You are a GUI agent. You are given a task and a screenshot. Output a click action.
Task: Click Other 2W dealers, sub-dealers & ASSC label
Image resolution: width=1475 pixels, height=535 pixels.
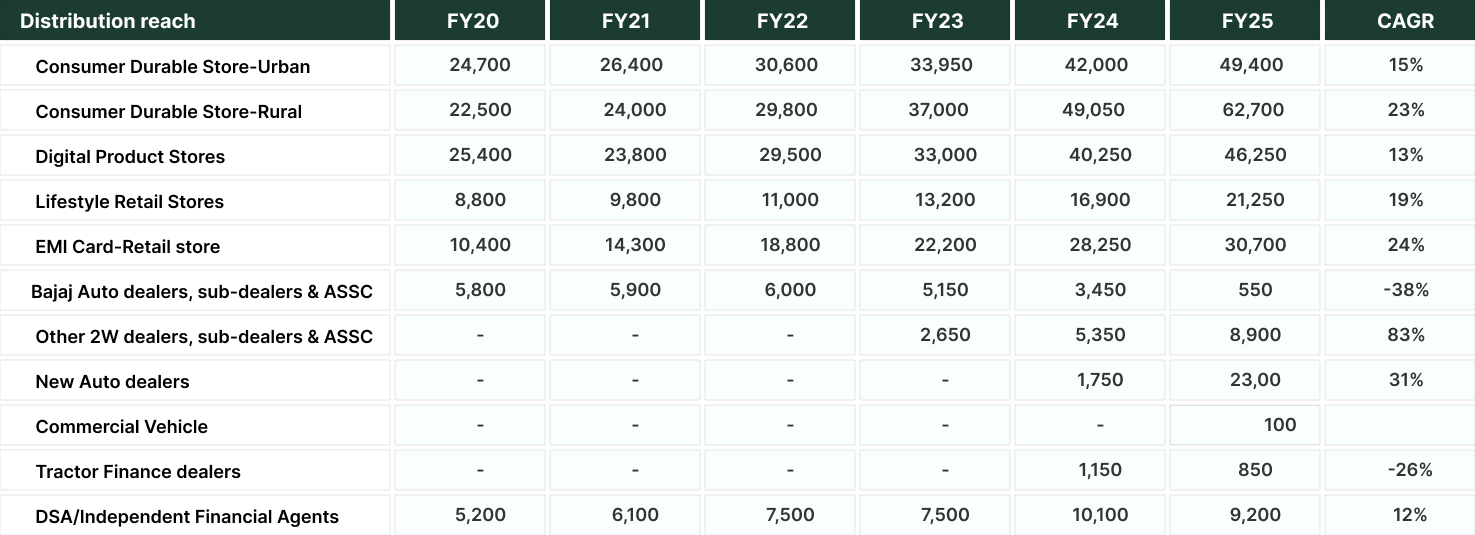(204, 337)
